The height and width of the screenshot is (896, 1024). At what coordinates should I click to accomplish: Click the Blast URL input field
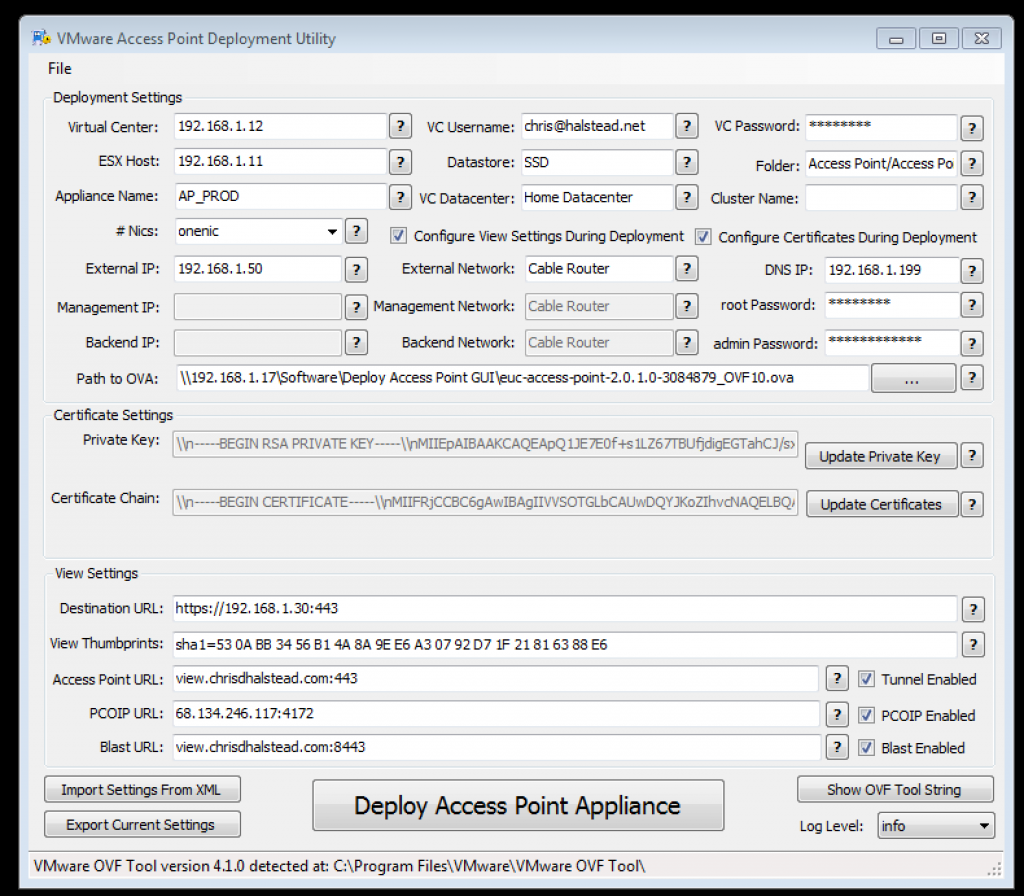496,747
